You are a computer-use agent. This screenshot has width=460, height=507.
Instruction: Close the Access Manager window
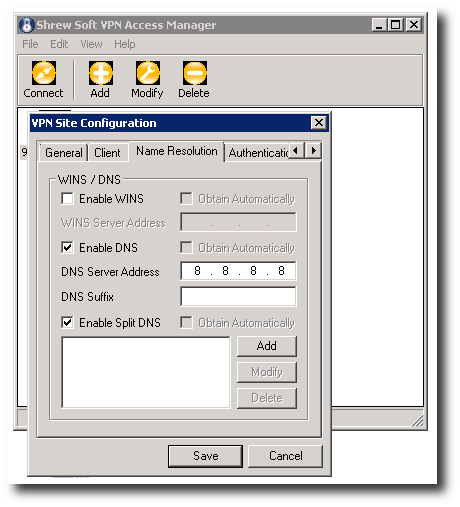(414, 25)
